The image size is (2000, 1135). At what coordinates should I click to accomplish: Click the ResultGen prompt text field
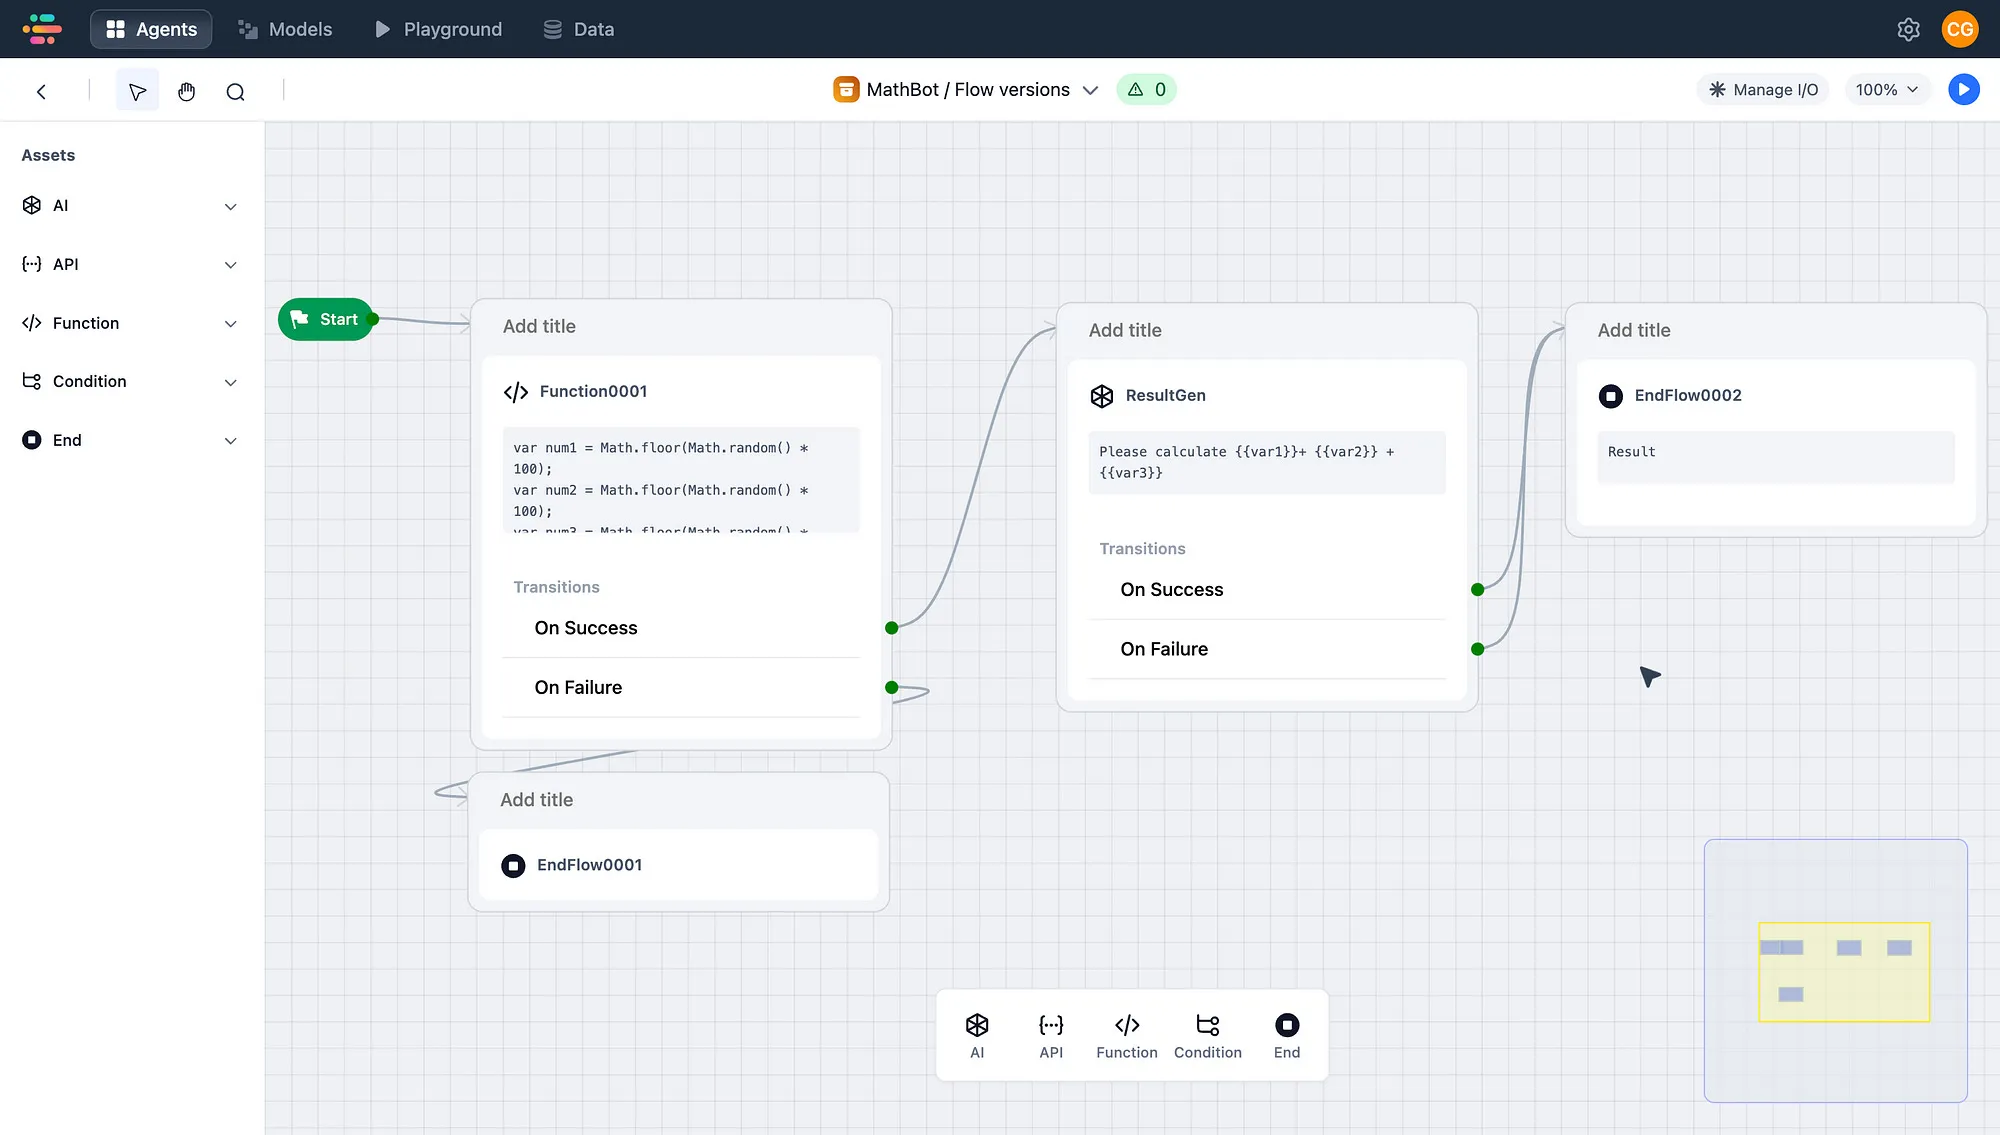(x=1266, y=462)
